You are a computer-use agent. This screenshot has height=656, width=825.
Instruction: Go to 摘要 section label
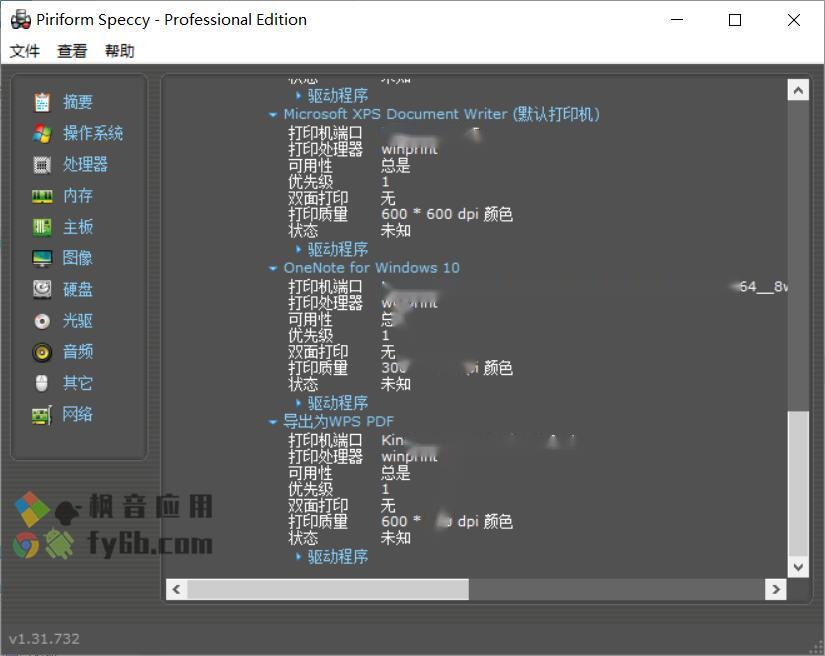(x=78, y=102)
